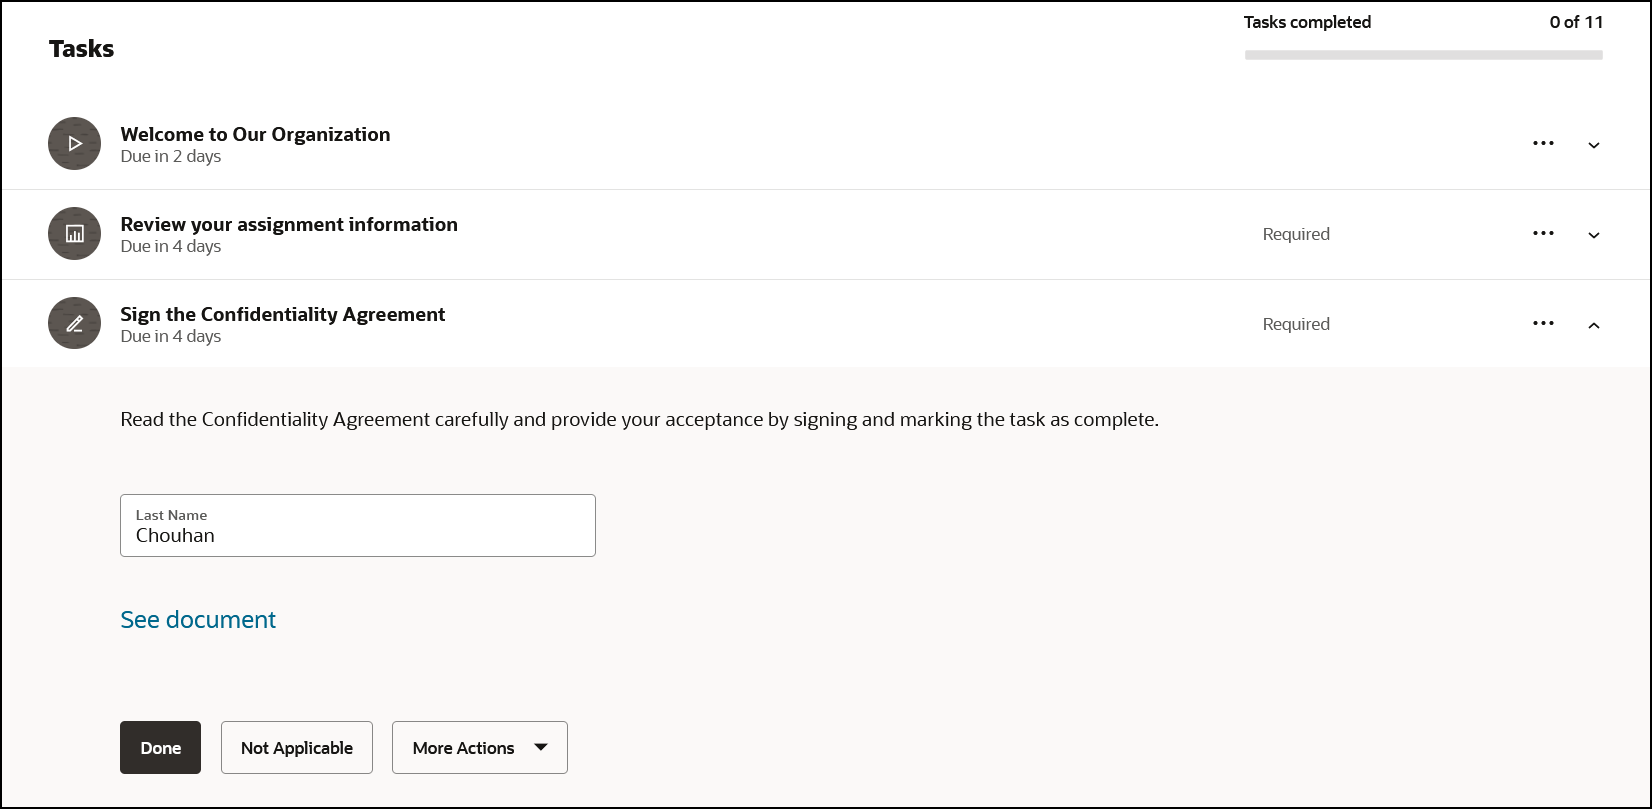Screen dimensions: 1652x809
Task: Select the Review your assignment information title
Action: pos(289,224)
